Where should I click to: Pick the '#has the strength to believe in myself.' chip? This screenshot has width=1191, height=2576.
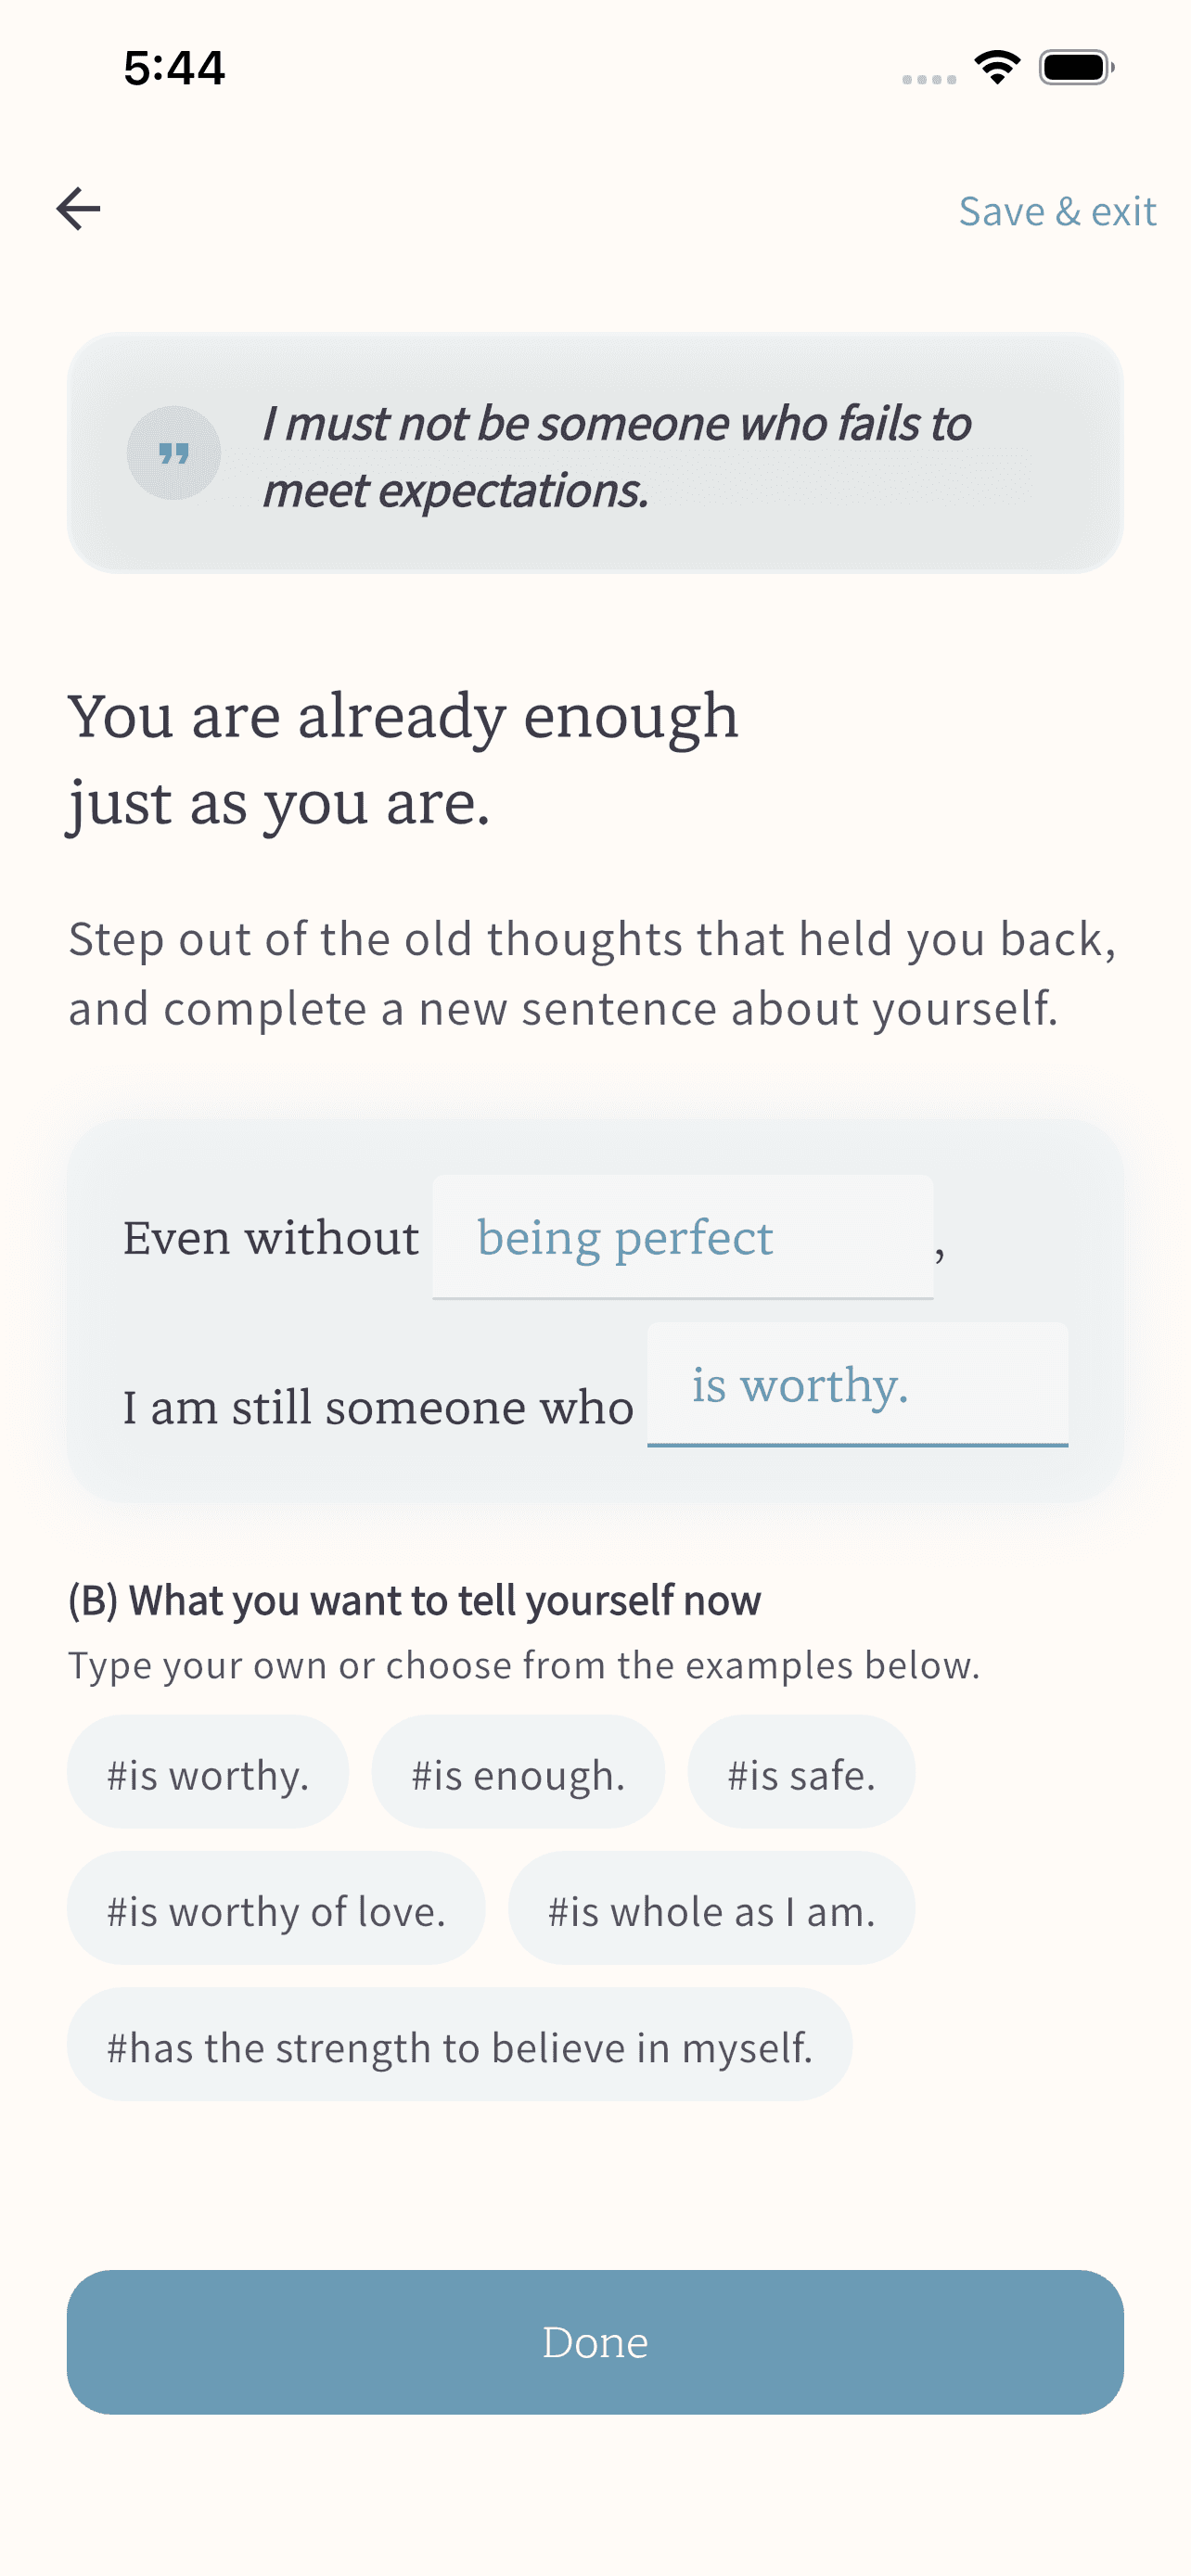(x=458, y=2047)
